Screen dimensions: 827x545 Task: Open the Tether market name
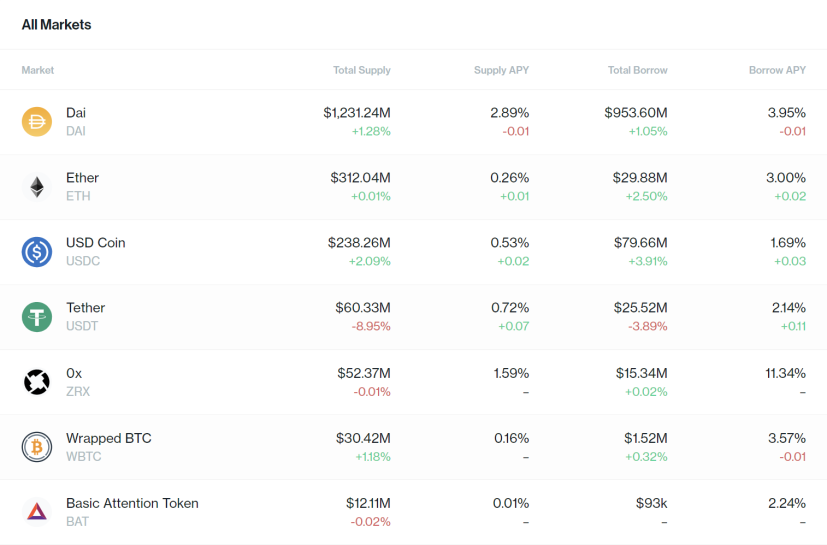pyautogui.click(x=85, y=308)
